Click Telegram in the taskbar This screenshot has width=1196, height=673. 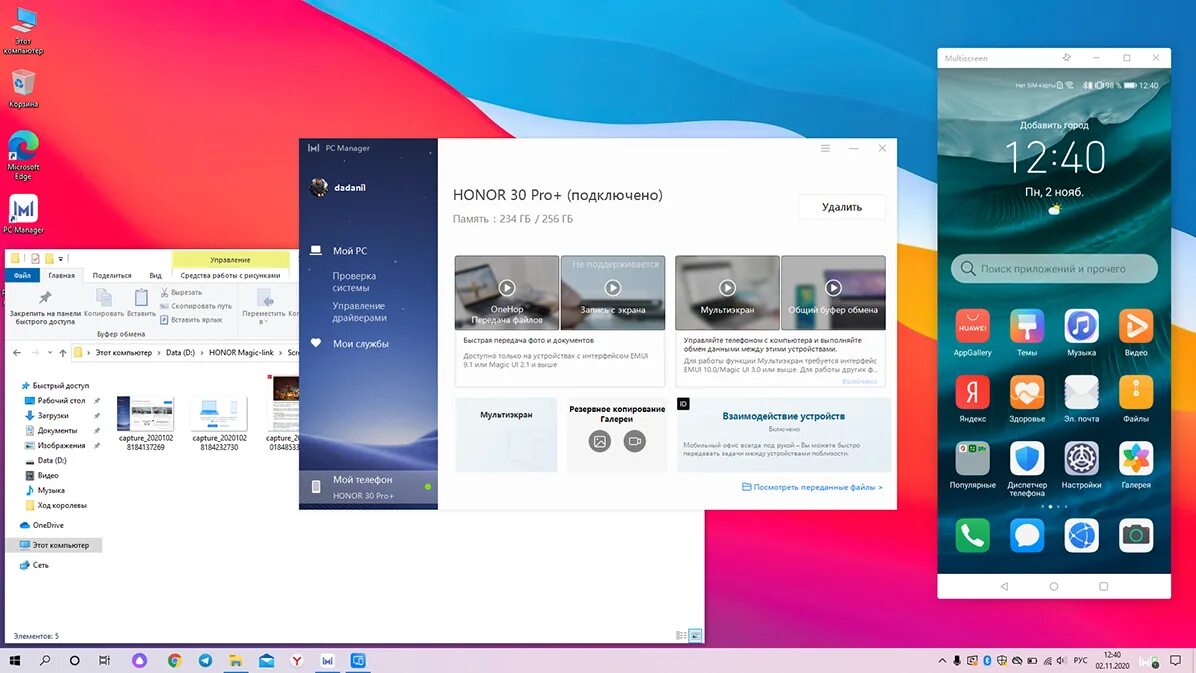pyautogui.click(x=205, y=661)
